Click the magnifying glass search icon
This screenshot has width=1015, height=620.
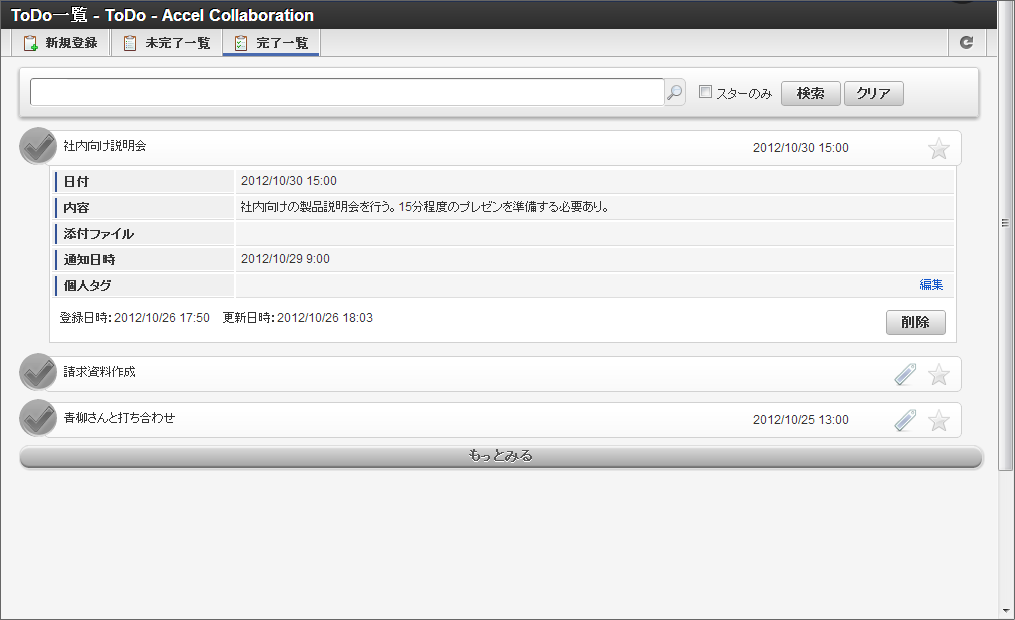(675, 93)
